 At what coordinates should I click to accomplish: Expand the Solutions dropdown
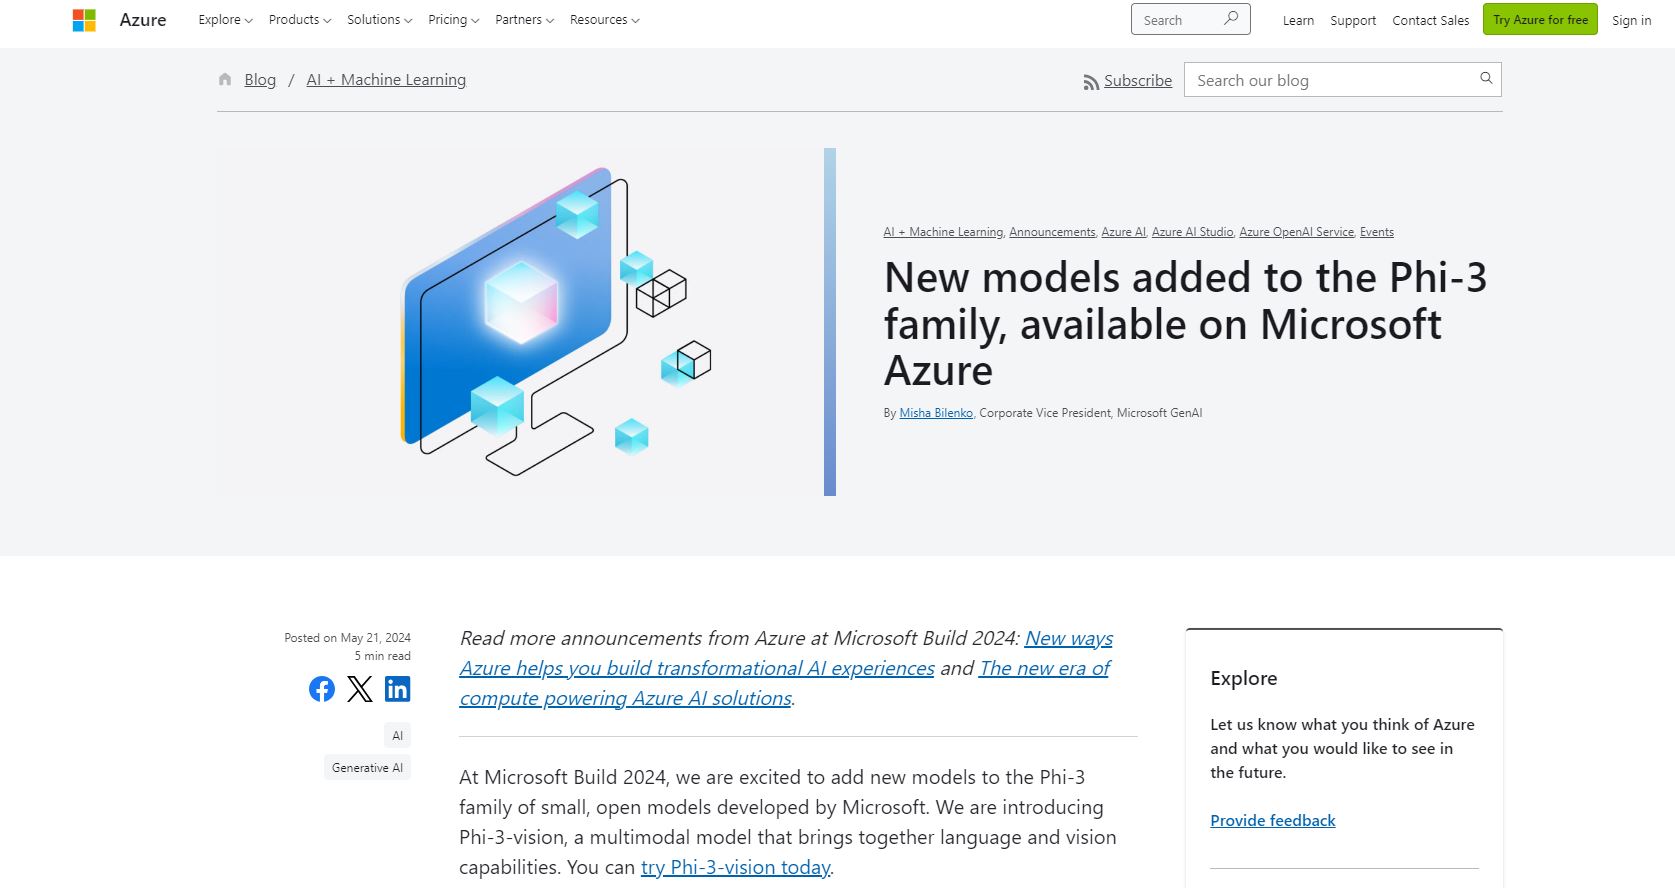coord(379,20)
